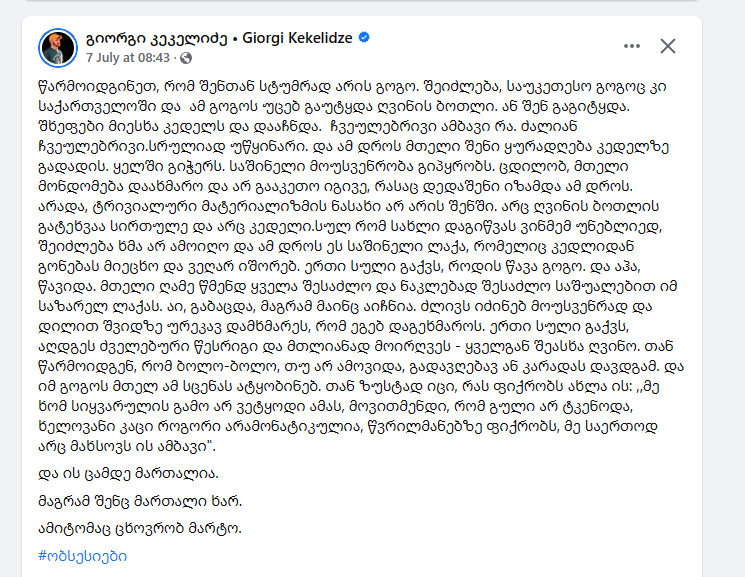Click the public audience globe icon
Screen dimensions: 745x577
[x=187, y=55]
